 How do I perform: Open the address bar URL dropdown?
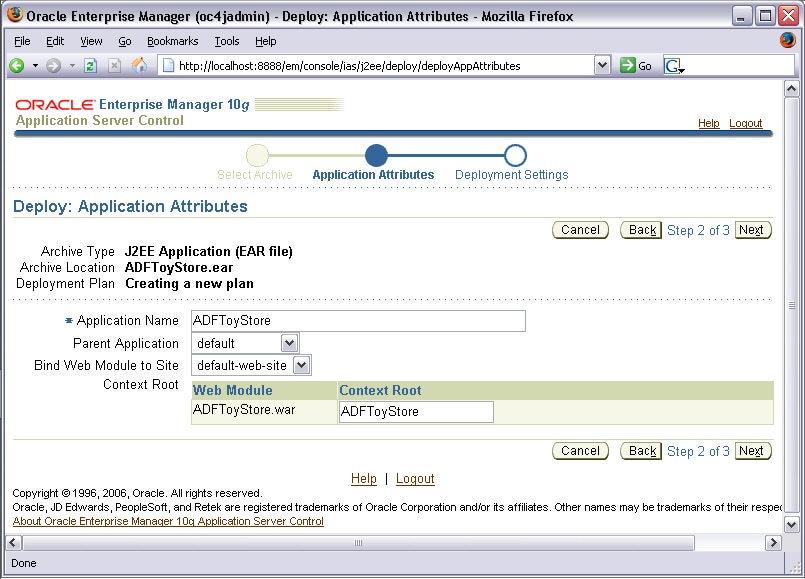point(603,65)
